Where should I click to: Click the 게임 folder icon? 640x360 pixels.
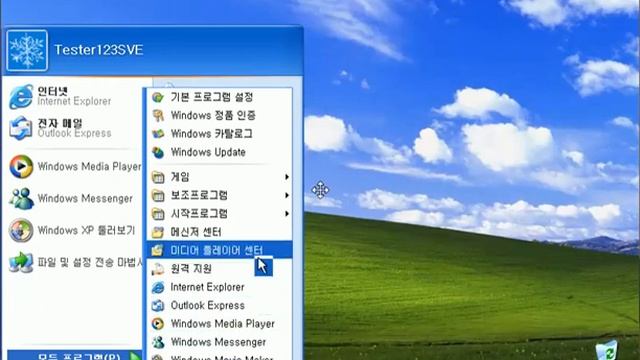[x=158, y=177]
